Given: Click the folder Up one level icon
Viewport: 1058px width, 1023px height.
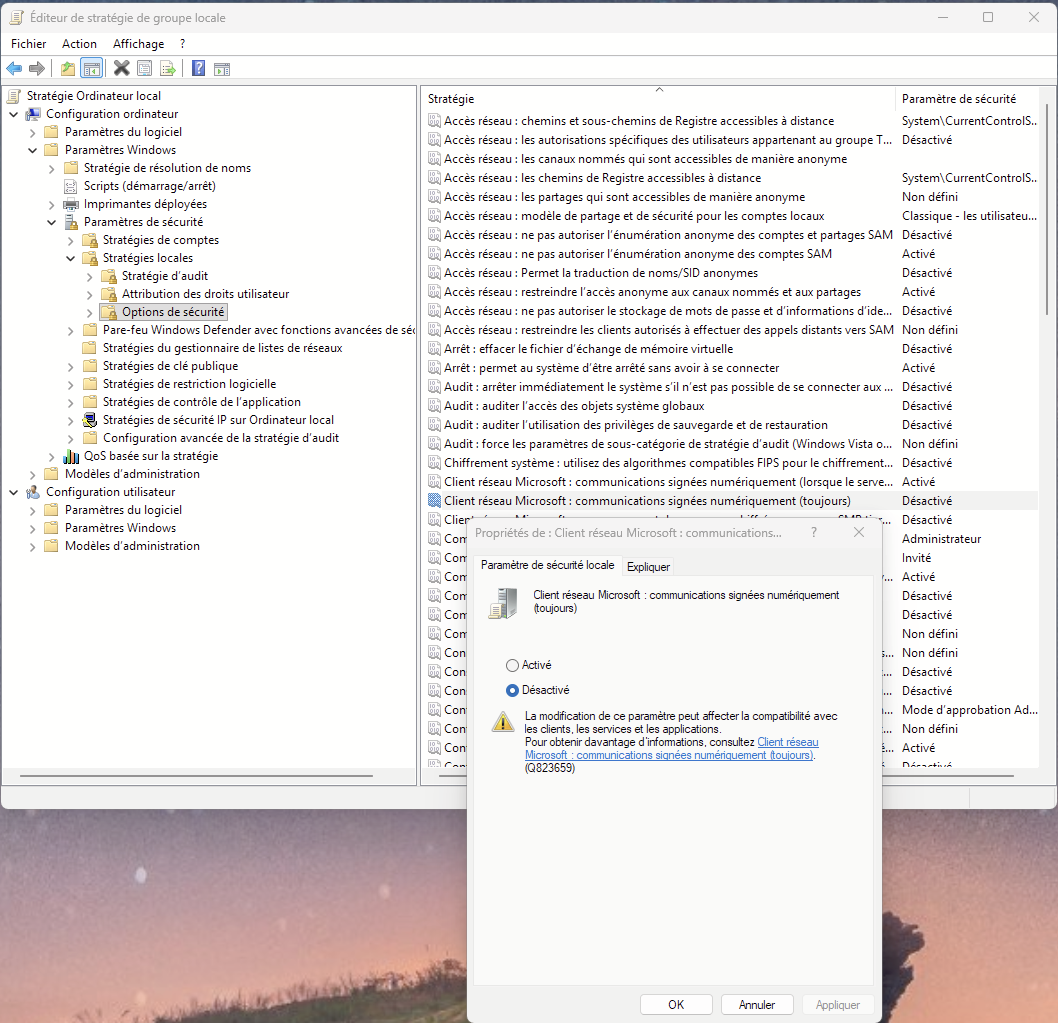Looking at the screenshot, I should point(68,68).
